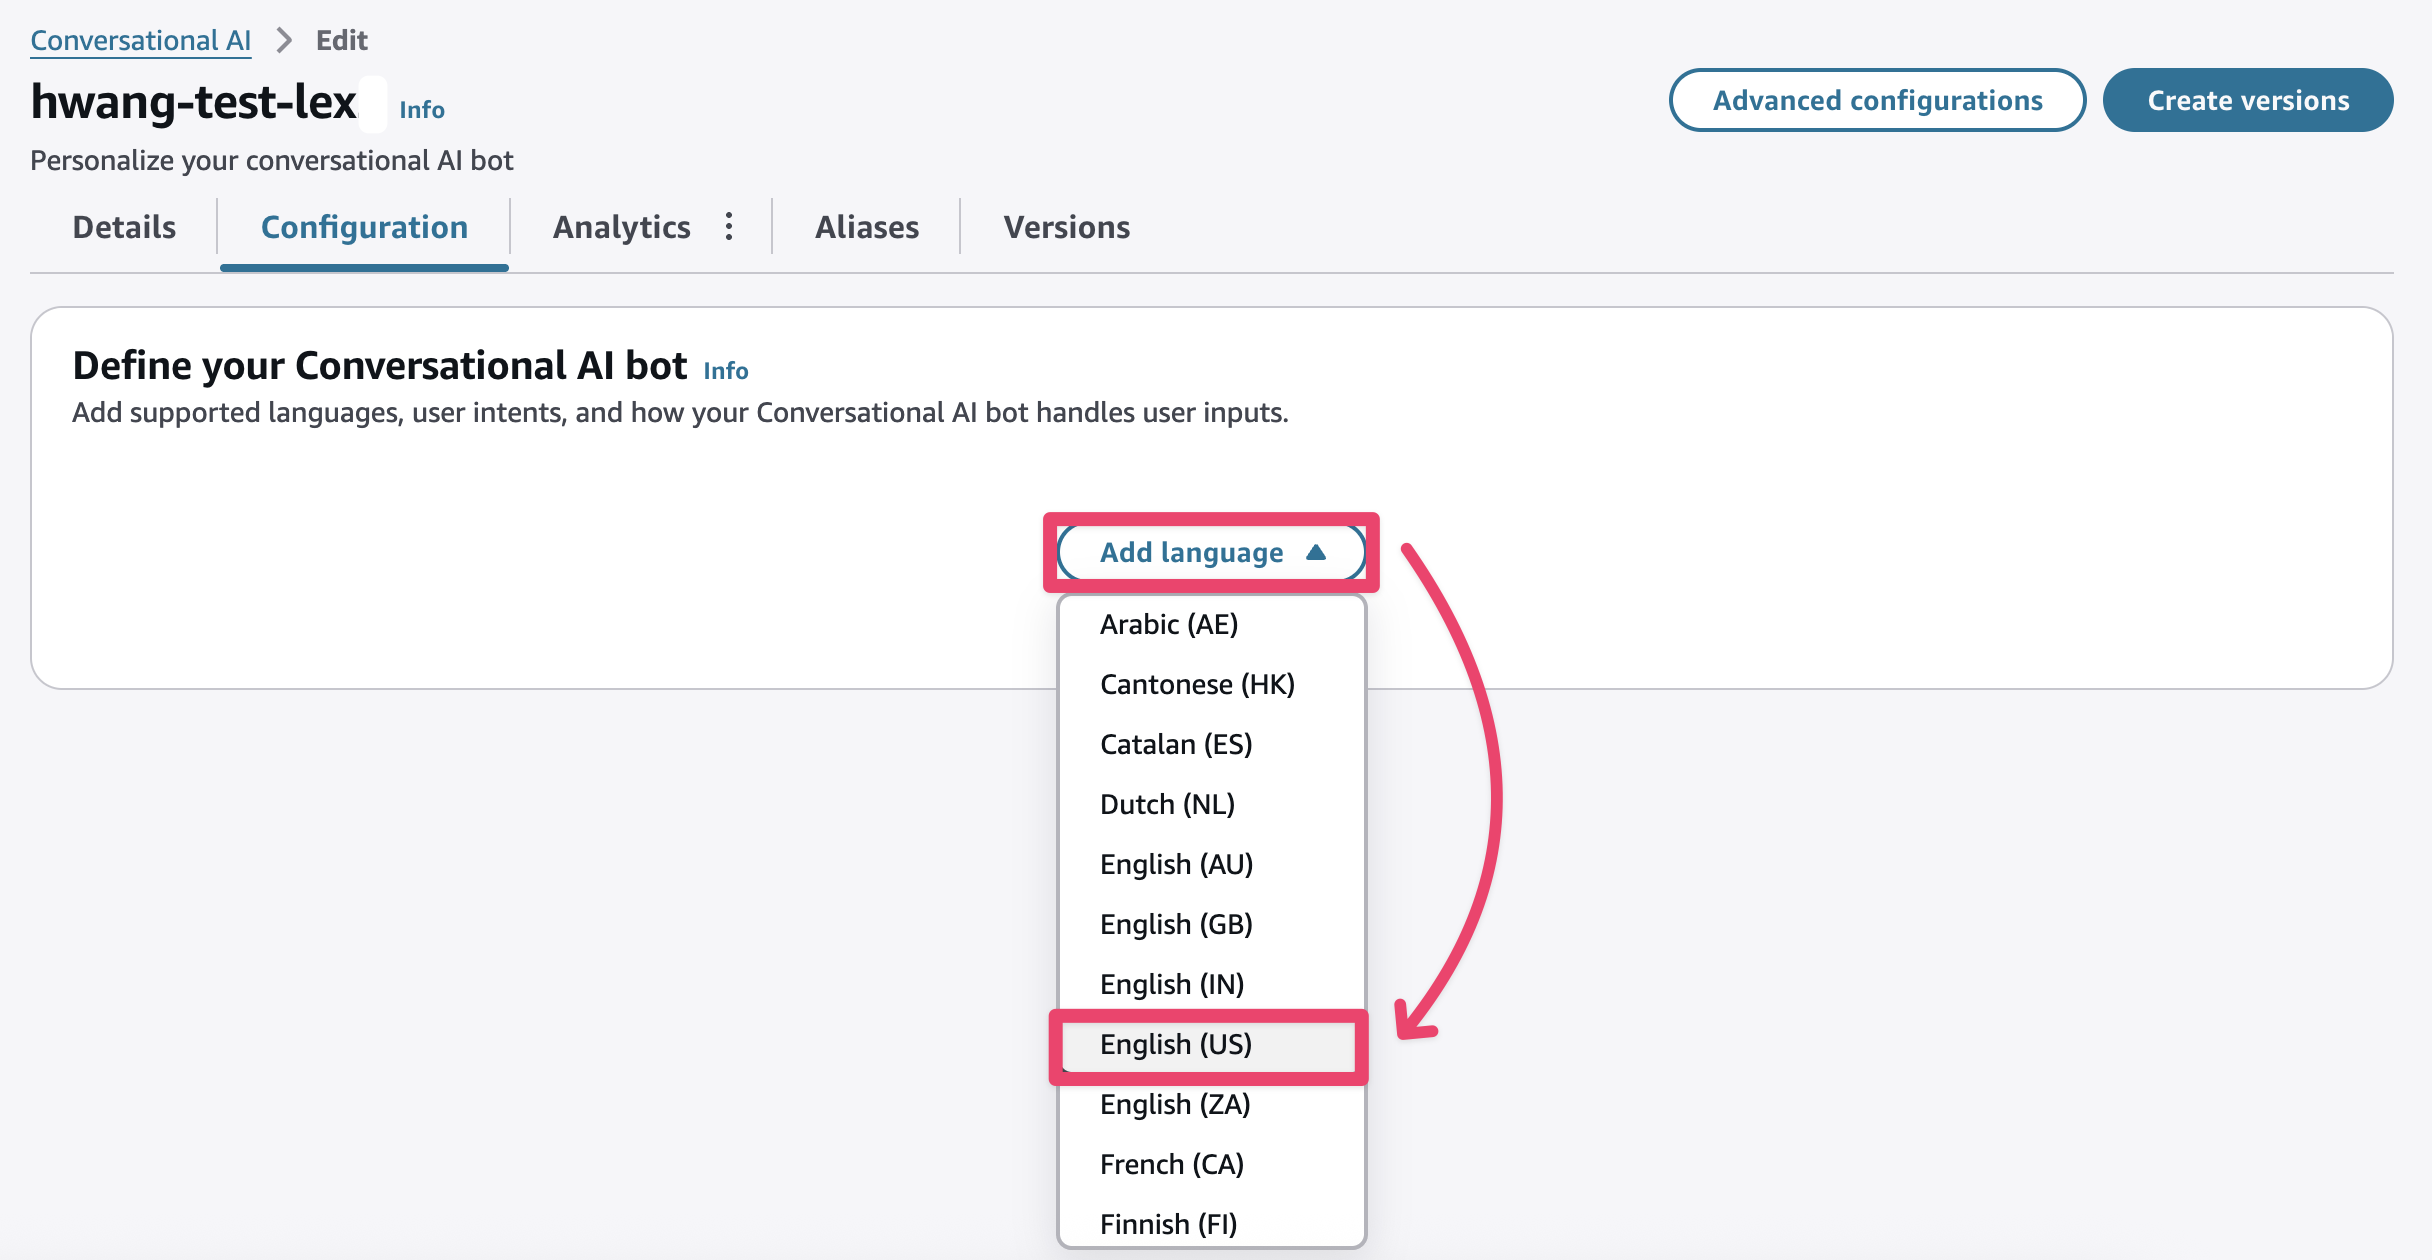This screenshot has width=2432, height=1260.
Task: Select English (AU) option
Action: click(x=1176, y=864)
